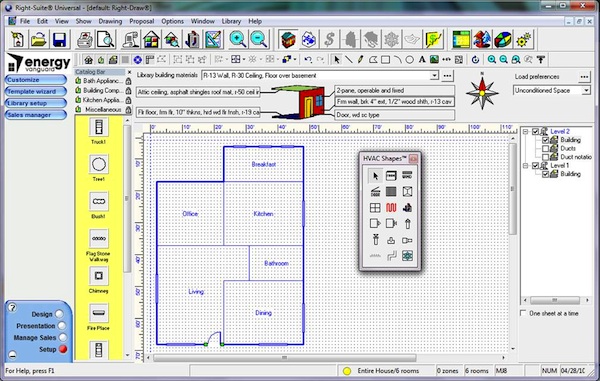This screenshot has height=381, width=600.
Task: Click the pie chart icon
Action: pyautogui.click(x=503, y=39)
